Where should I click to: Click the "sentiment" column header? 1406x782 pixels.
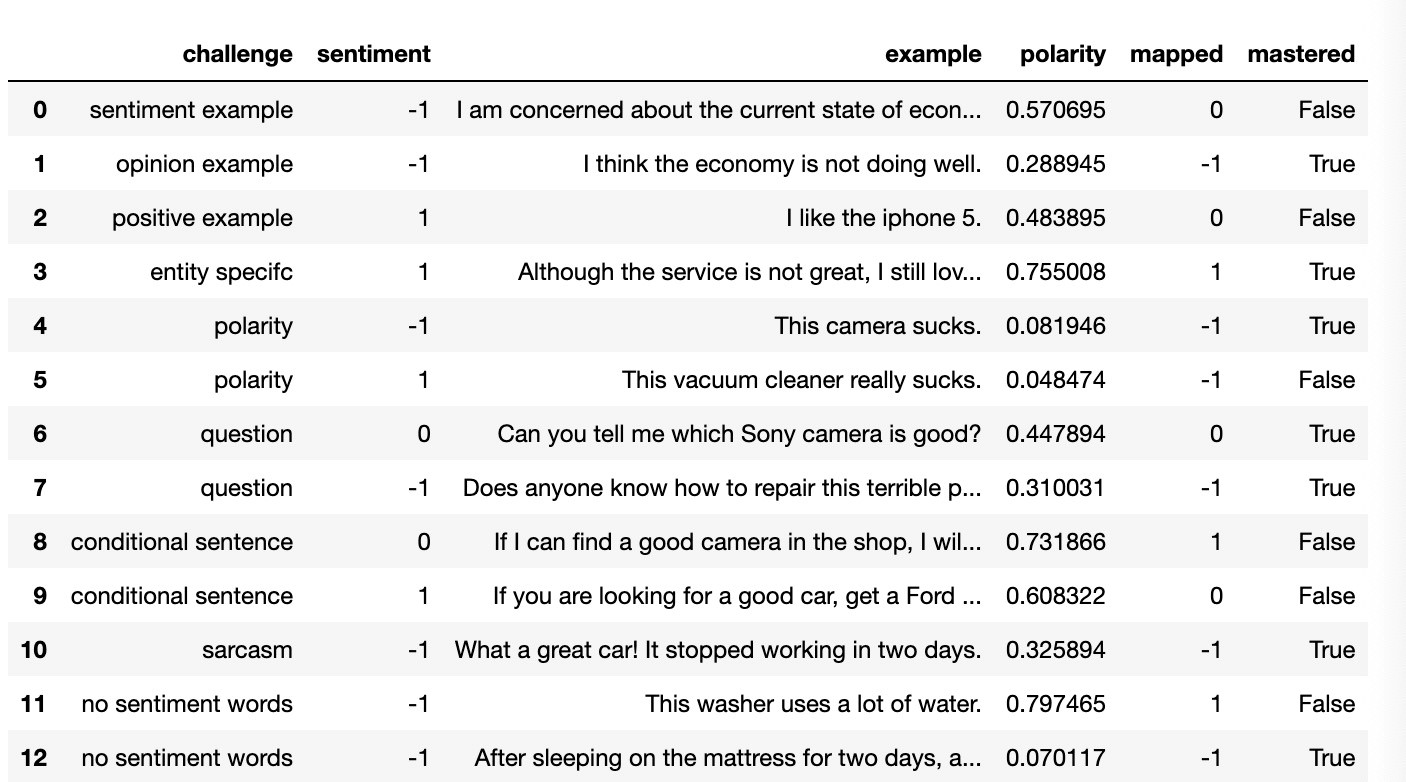tap(373, 54)
